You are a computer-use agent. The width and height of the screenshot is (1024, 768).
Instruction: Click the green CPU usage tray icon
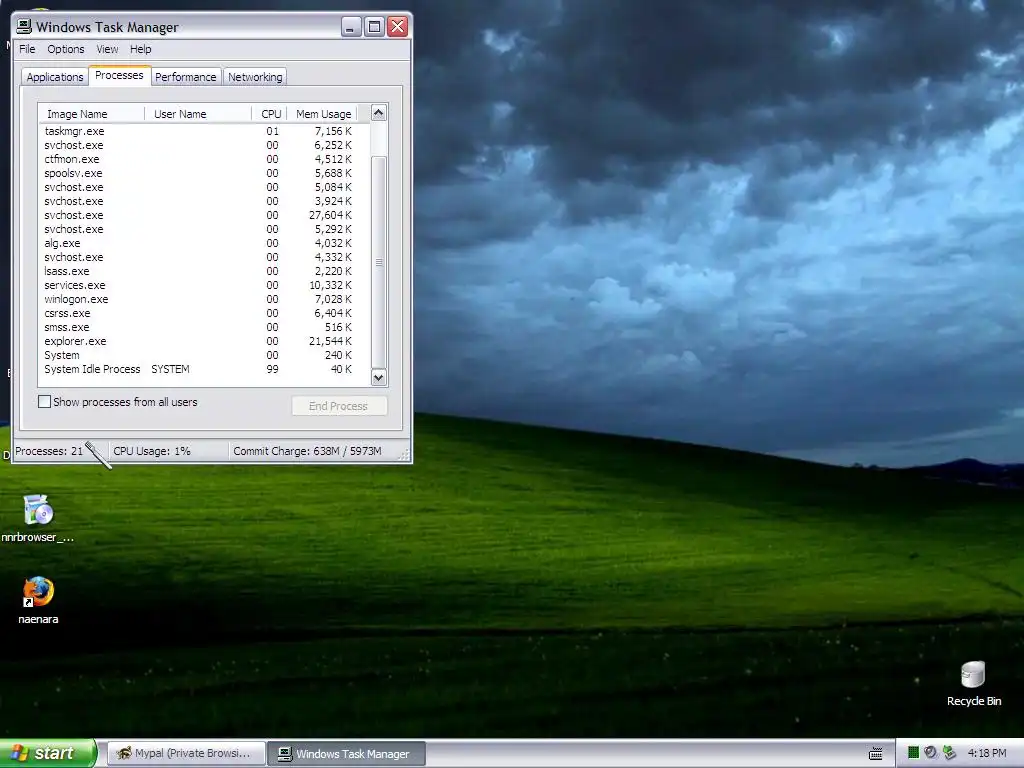pos(913,753)
